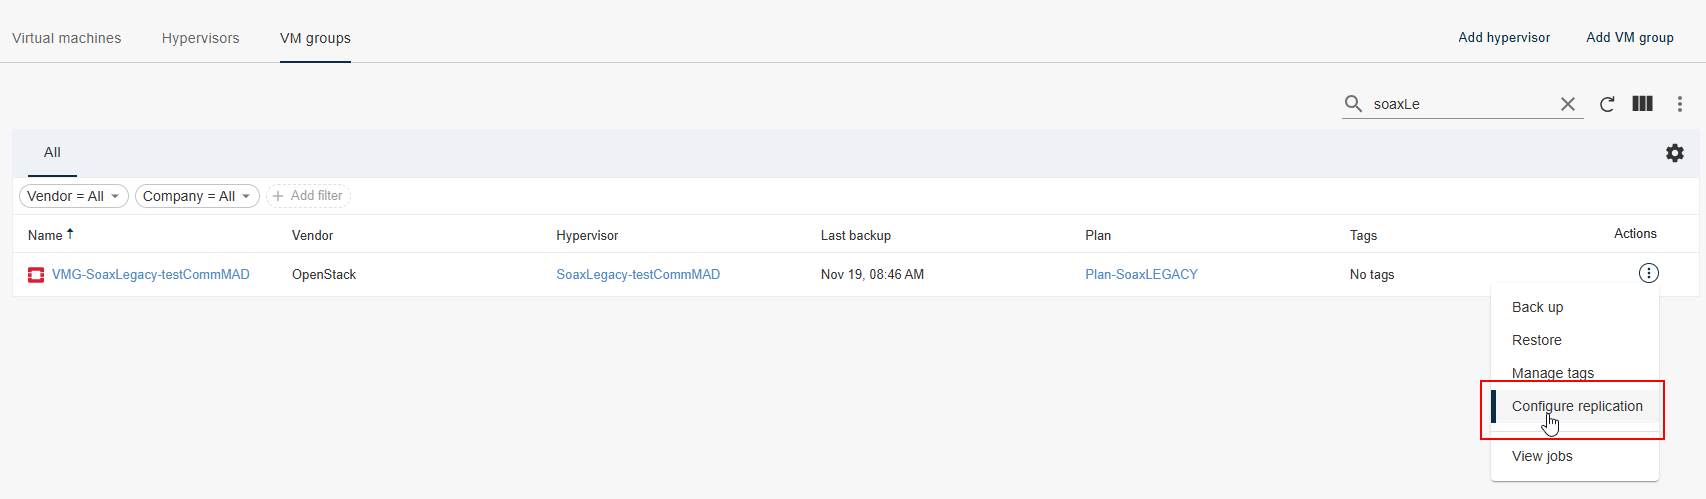This screenshot has height=499, width=1706.
Task: Open table settings gear icon
Action: click(x=1674, y=153)
